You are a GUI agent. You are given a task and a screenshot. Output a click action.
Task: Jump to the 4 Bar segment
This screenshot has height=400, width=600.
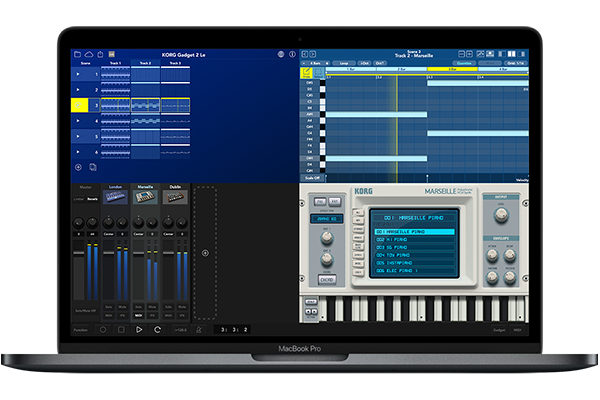point(504,69)
